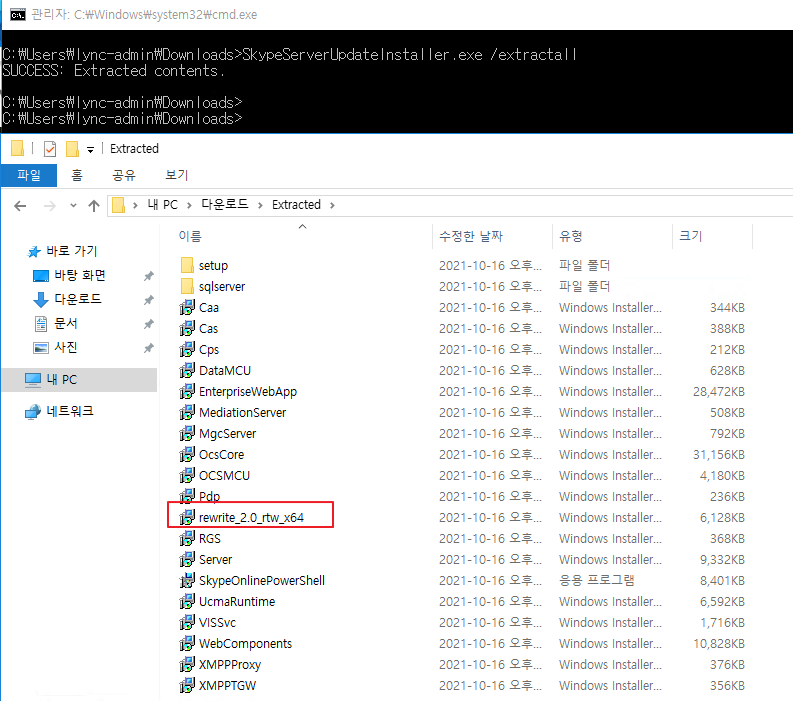Screen dimensions: 793x701
Task: Select the RGS installer icon
Action: (187, 538)
